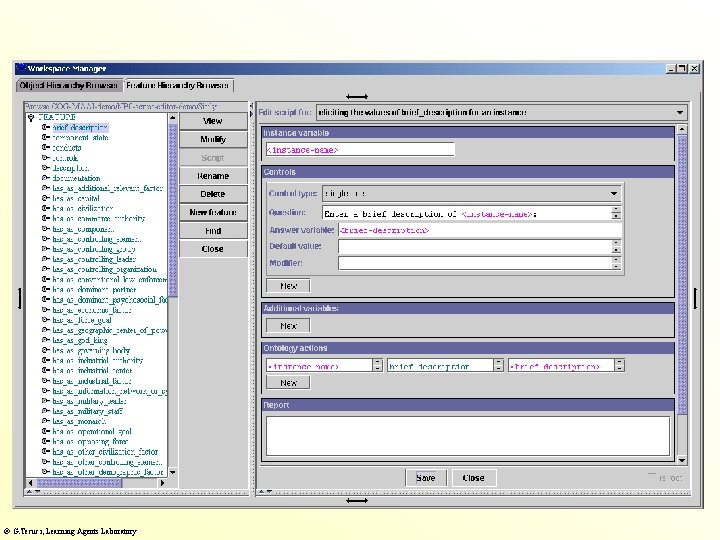This screenshot has height=540, width=720.
Task: Switch to the Object Hierarchy Browser tab
Action: (69, 86)
